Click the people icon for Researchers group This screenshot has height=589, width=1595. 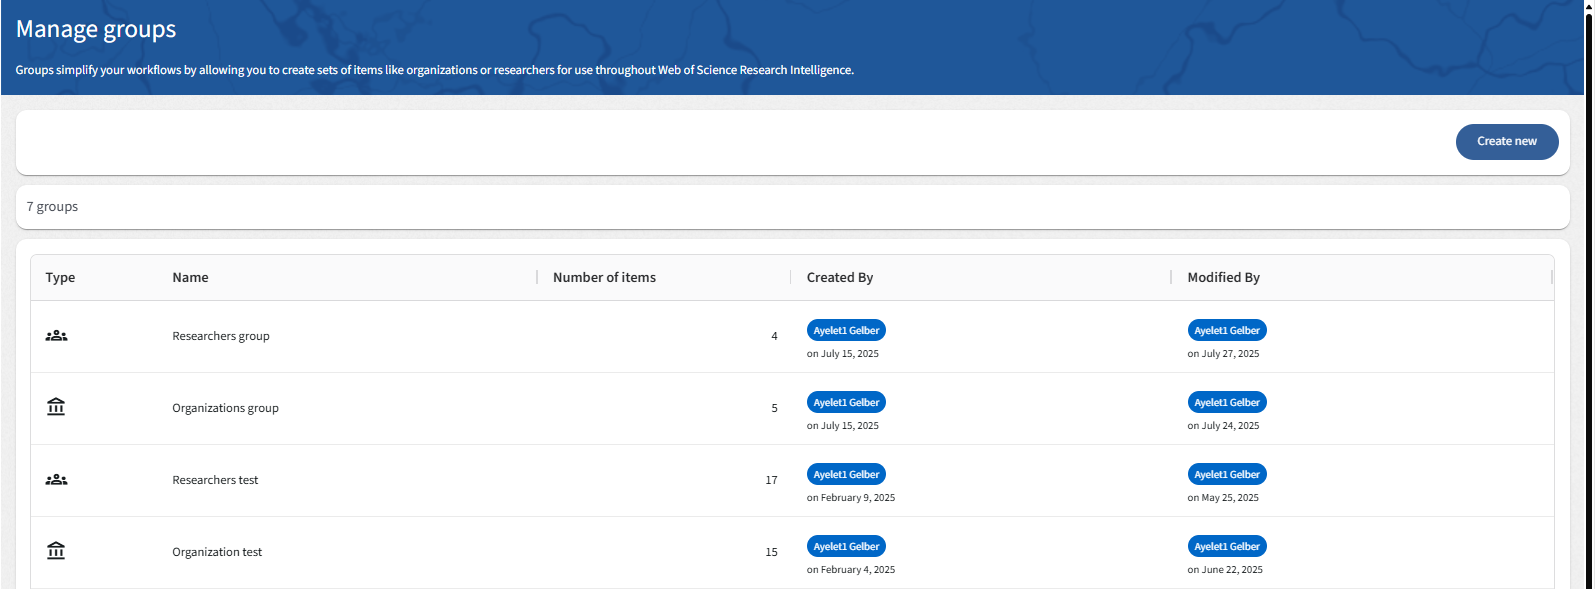coord(57,336)
